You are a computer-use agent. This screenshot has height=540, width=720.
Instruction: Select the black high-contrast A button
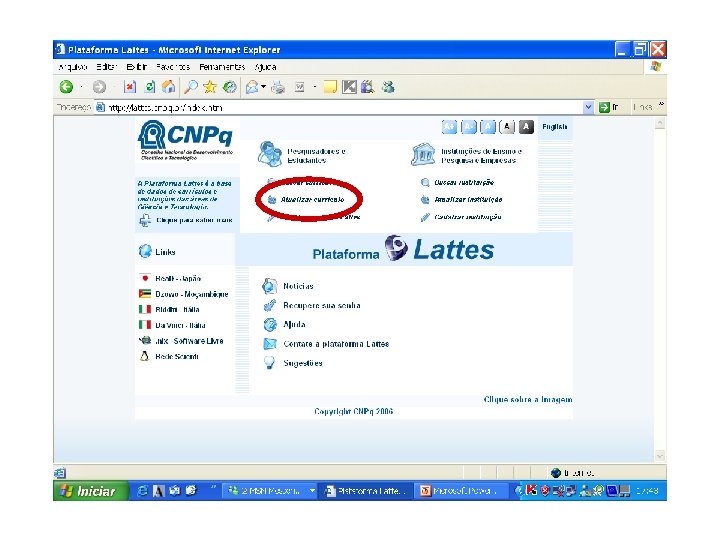tap(526, 127)
